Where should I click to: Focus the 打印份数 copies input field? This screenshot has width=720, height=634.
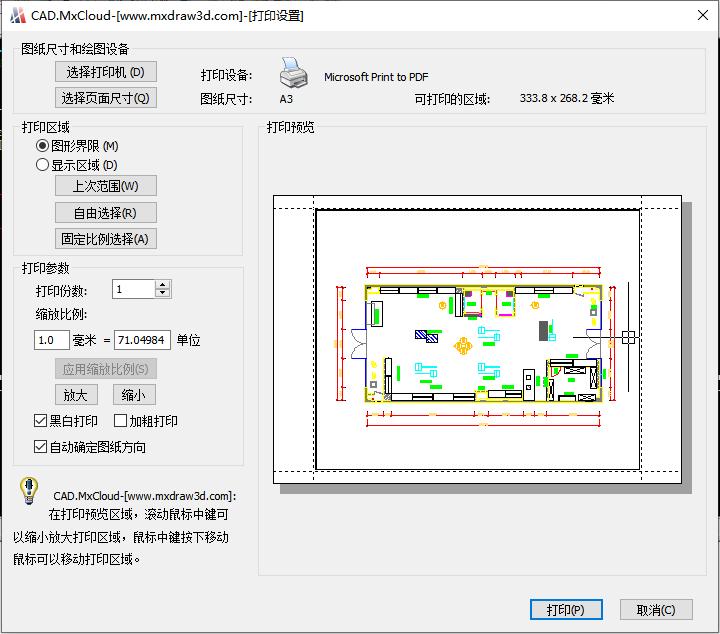(133, 289)
